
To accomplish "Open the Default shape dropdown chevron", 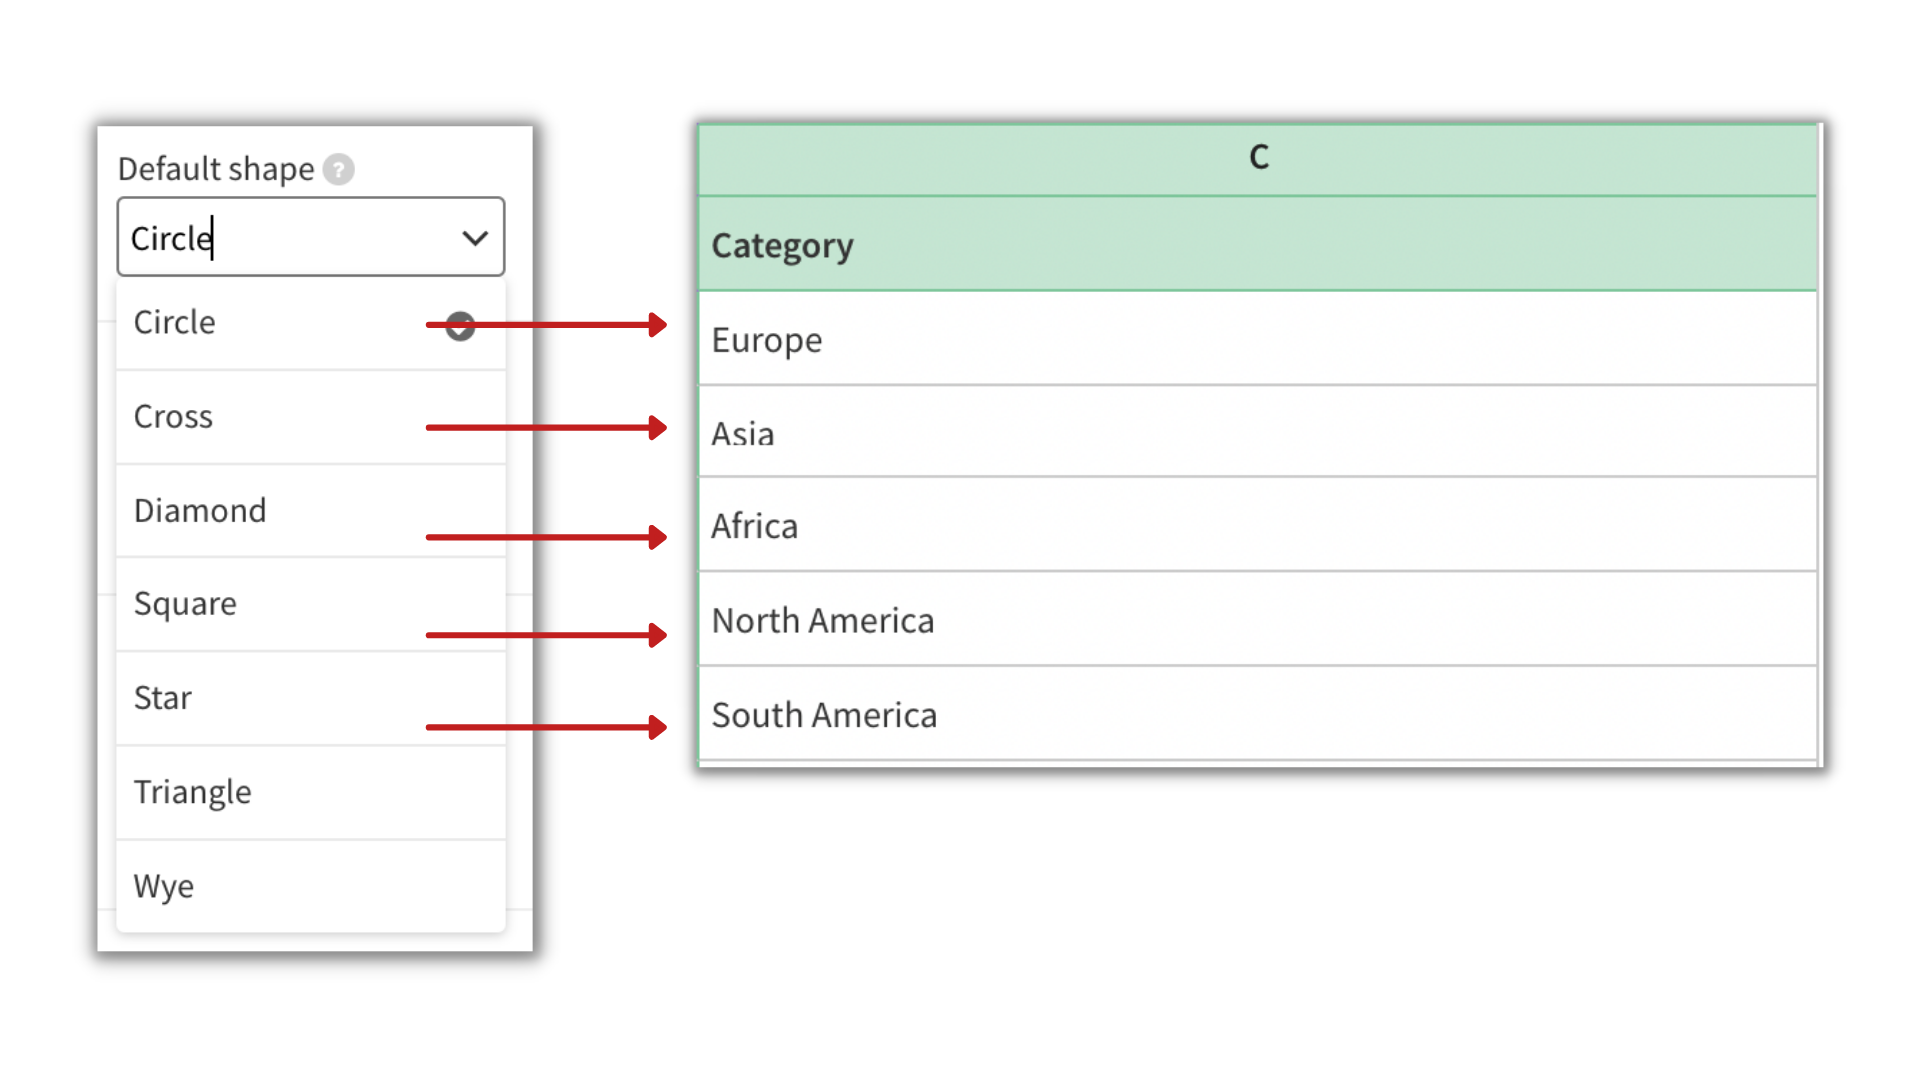I will coord(475,238).
